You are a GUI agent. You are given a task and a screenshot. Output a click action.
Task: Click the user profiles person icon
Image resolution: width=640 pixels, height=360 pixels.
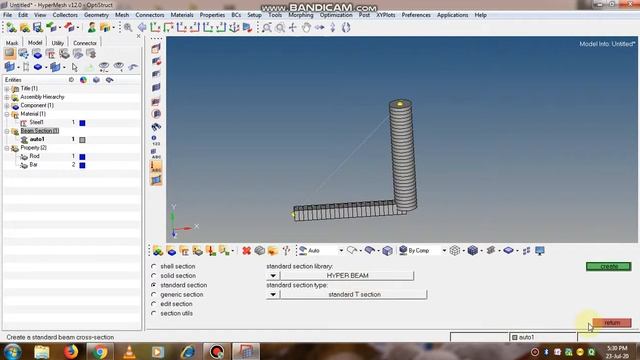[x=92, y=27]
